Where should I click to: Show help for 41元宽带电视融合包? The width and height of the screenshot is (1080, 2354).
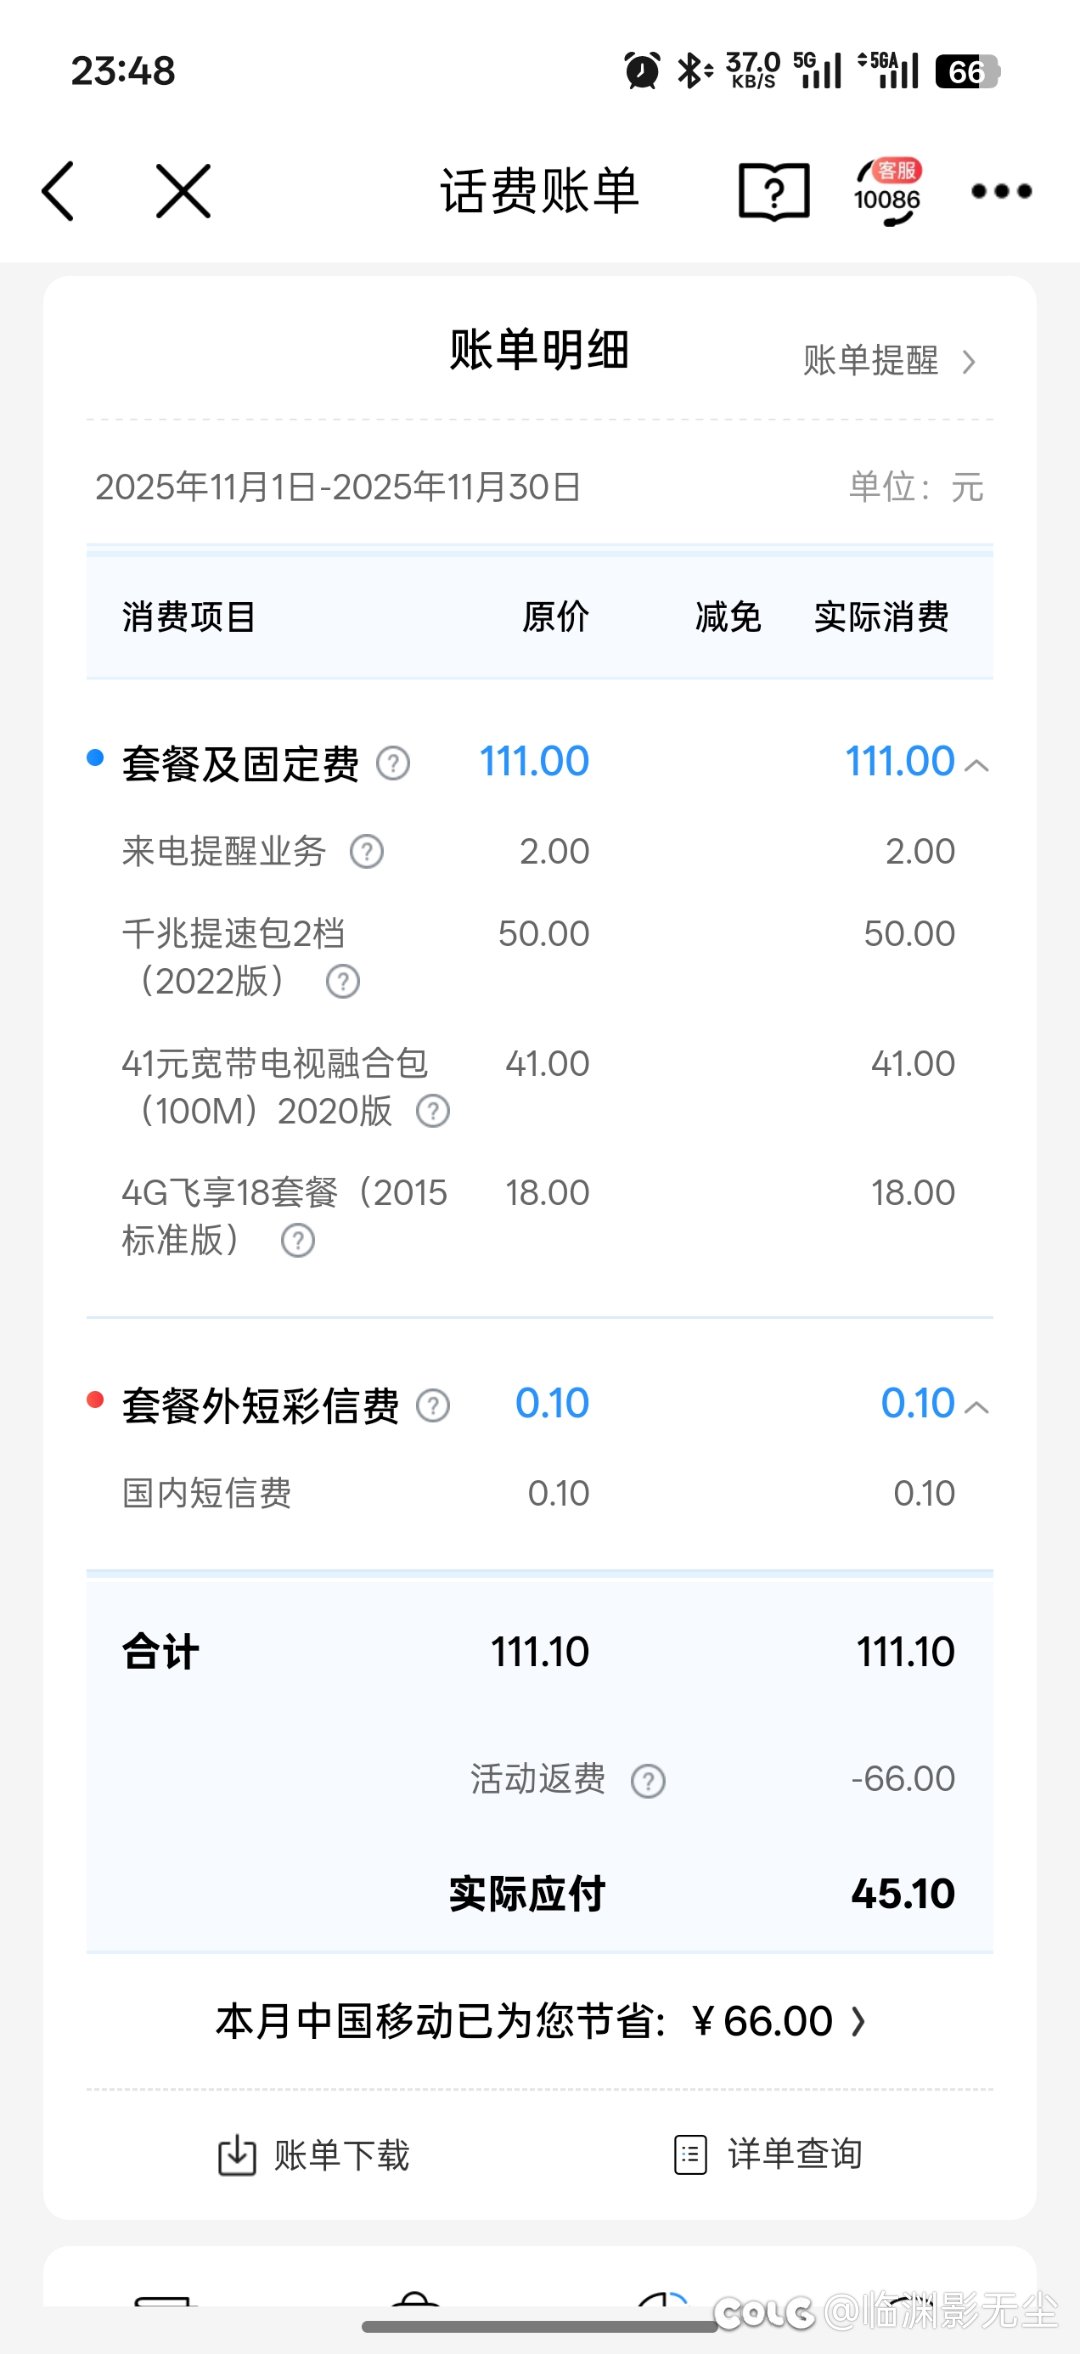point(433,1111)
